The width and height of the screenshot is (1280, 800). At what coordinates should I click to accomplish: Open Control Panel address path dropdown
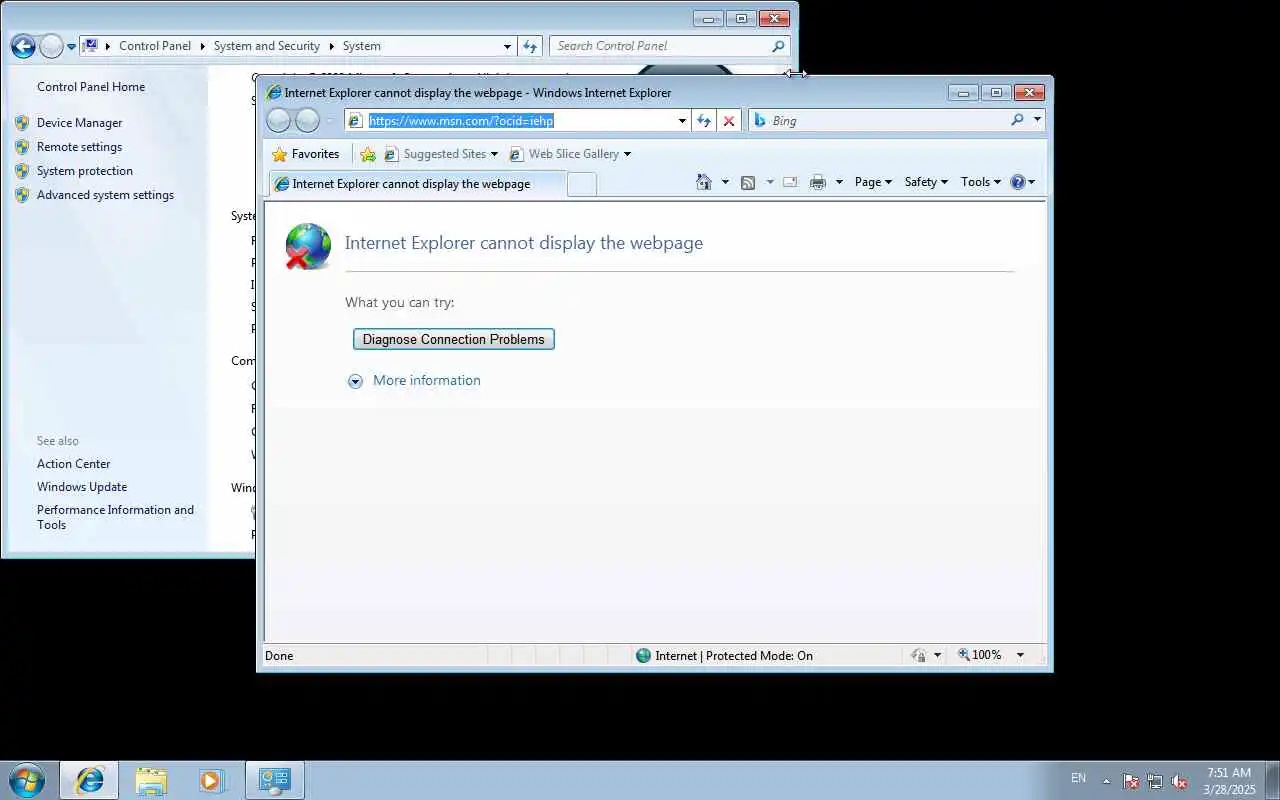pyautogui.click(x=507, y=46)
